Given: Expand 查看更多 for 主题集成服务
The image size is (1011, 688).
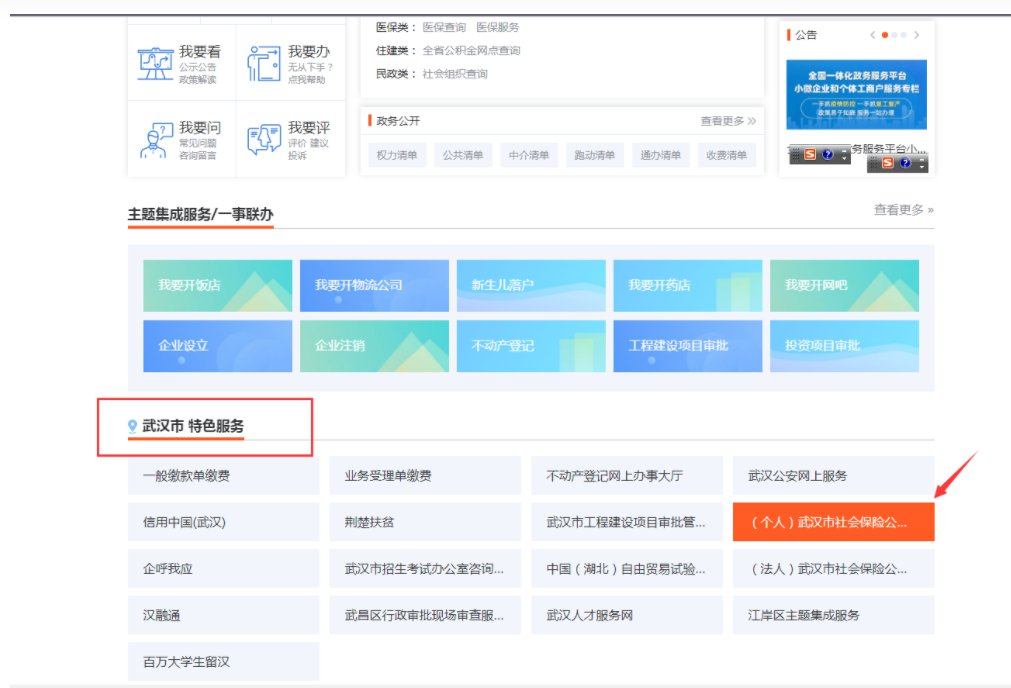Looking at the screenshot, I should 903,210.
